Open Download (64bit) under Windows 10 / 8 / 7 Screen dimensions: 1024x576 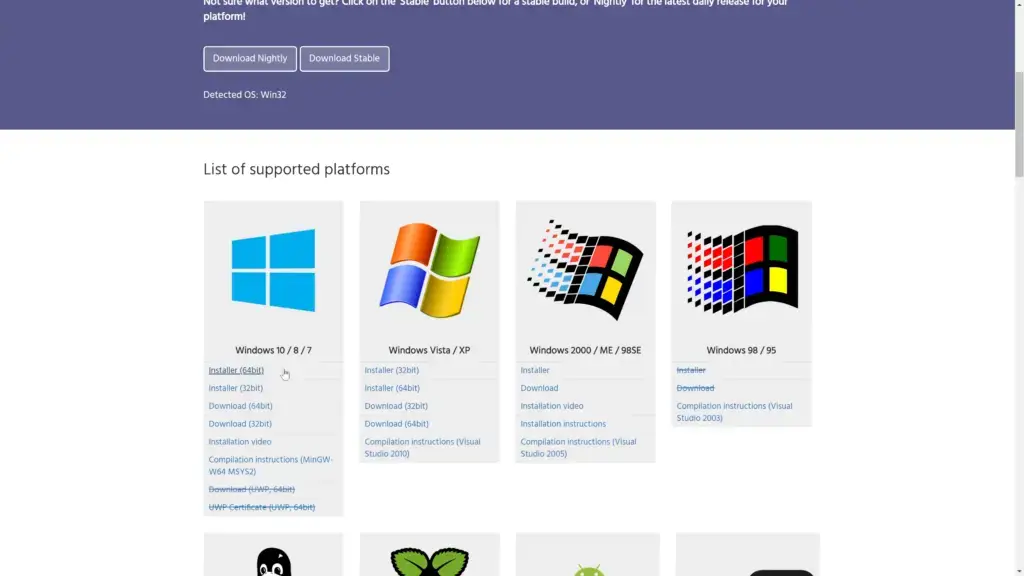pos(240,406)
